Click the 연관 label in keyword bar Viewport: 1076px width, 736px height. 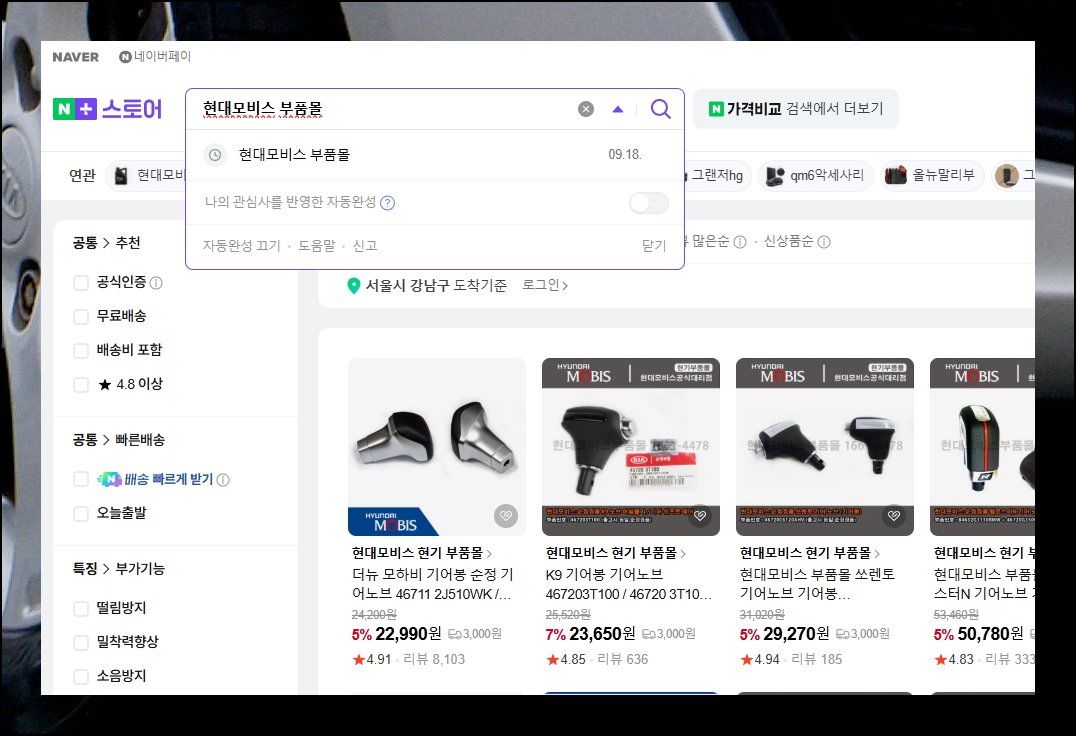tap(82, 176)
